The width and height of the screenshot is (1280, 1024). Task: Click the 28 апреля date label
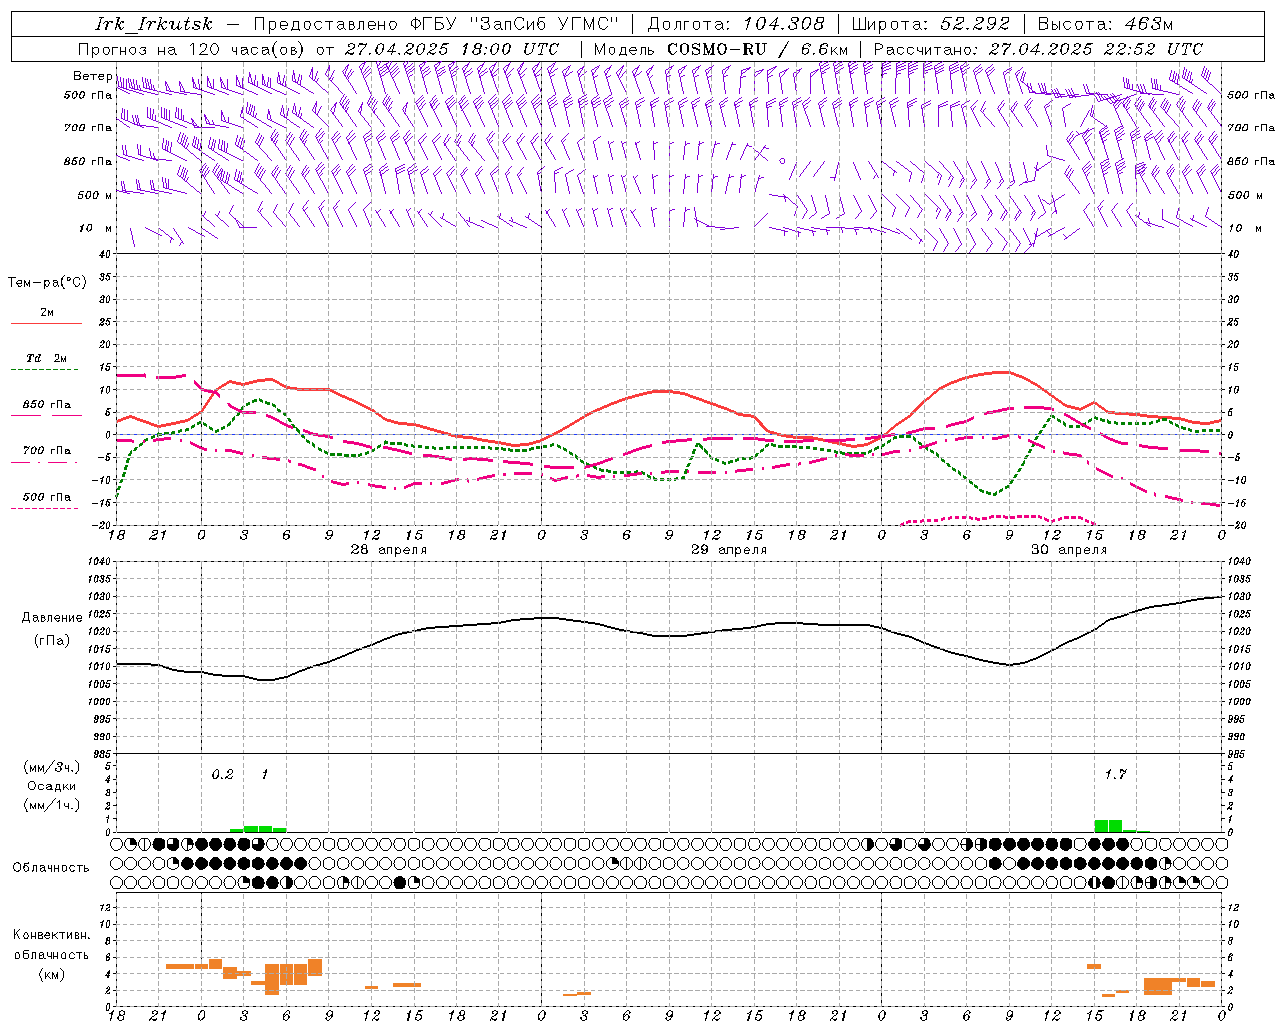click(x=388, y=550)
